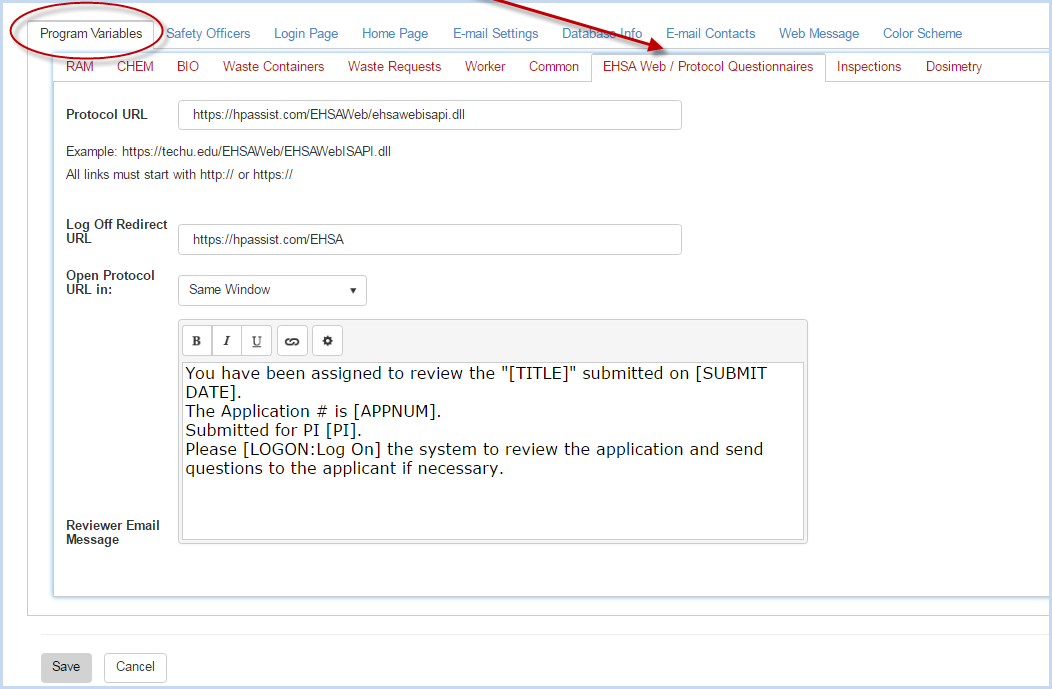Open the Same Window dropdown
This screenshot has width=1052, height=689.
[x=272, y=290]
